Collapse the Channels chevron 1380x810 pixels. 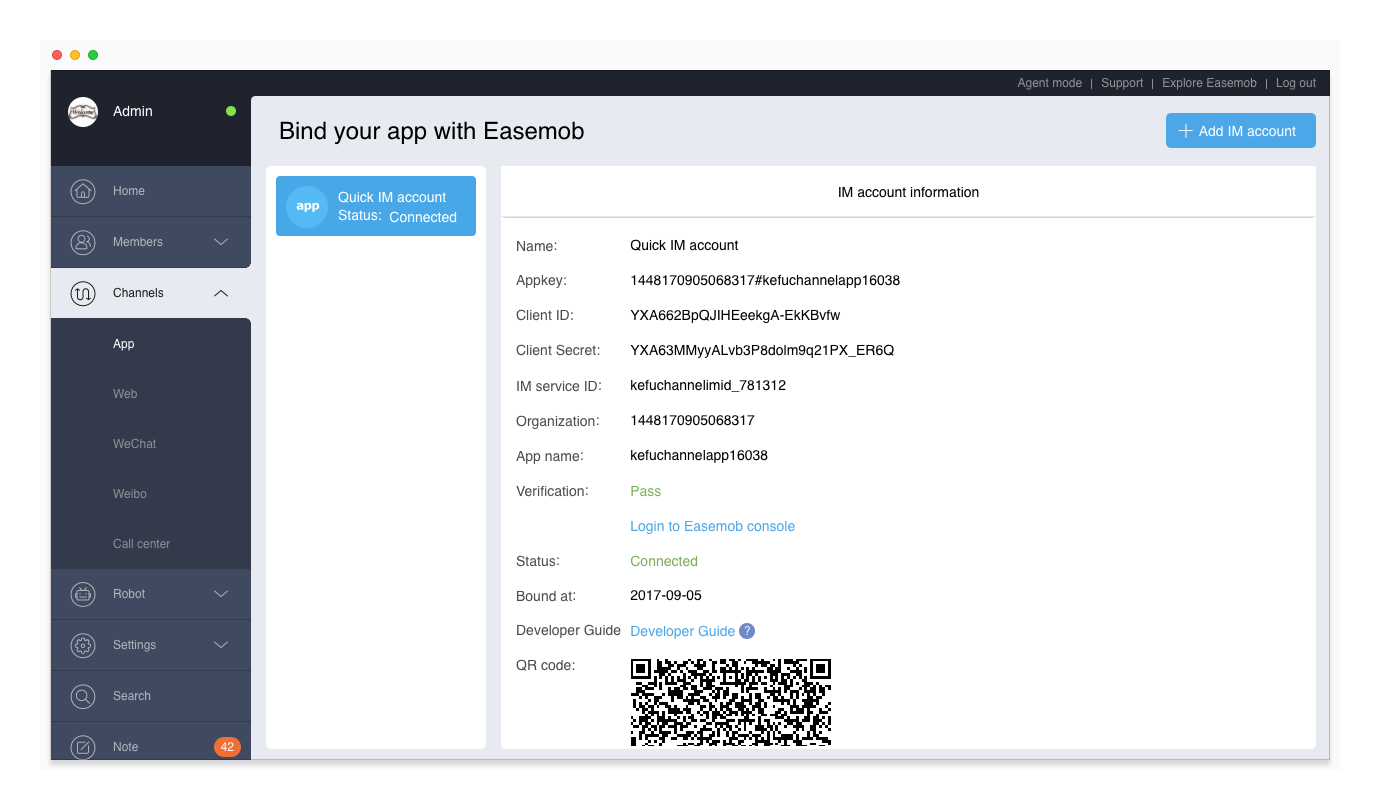point(222,293)
